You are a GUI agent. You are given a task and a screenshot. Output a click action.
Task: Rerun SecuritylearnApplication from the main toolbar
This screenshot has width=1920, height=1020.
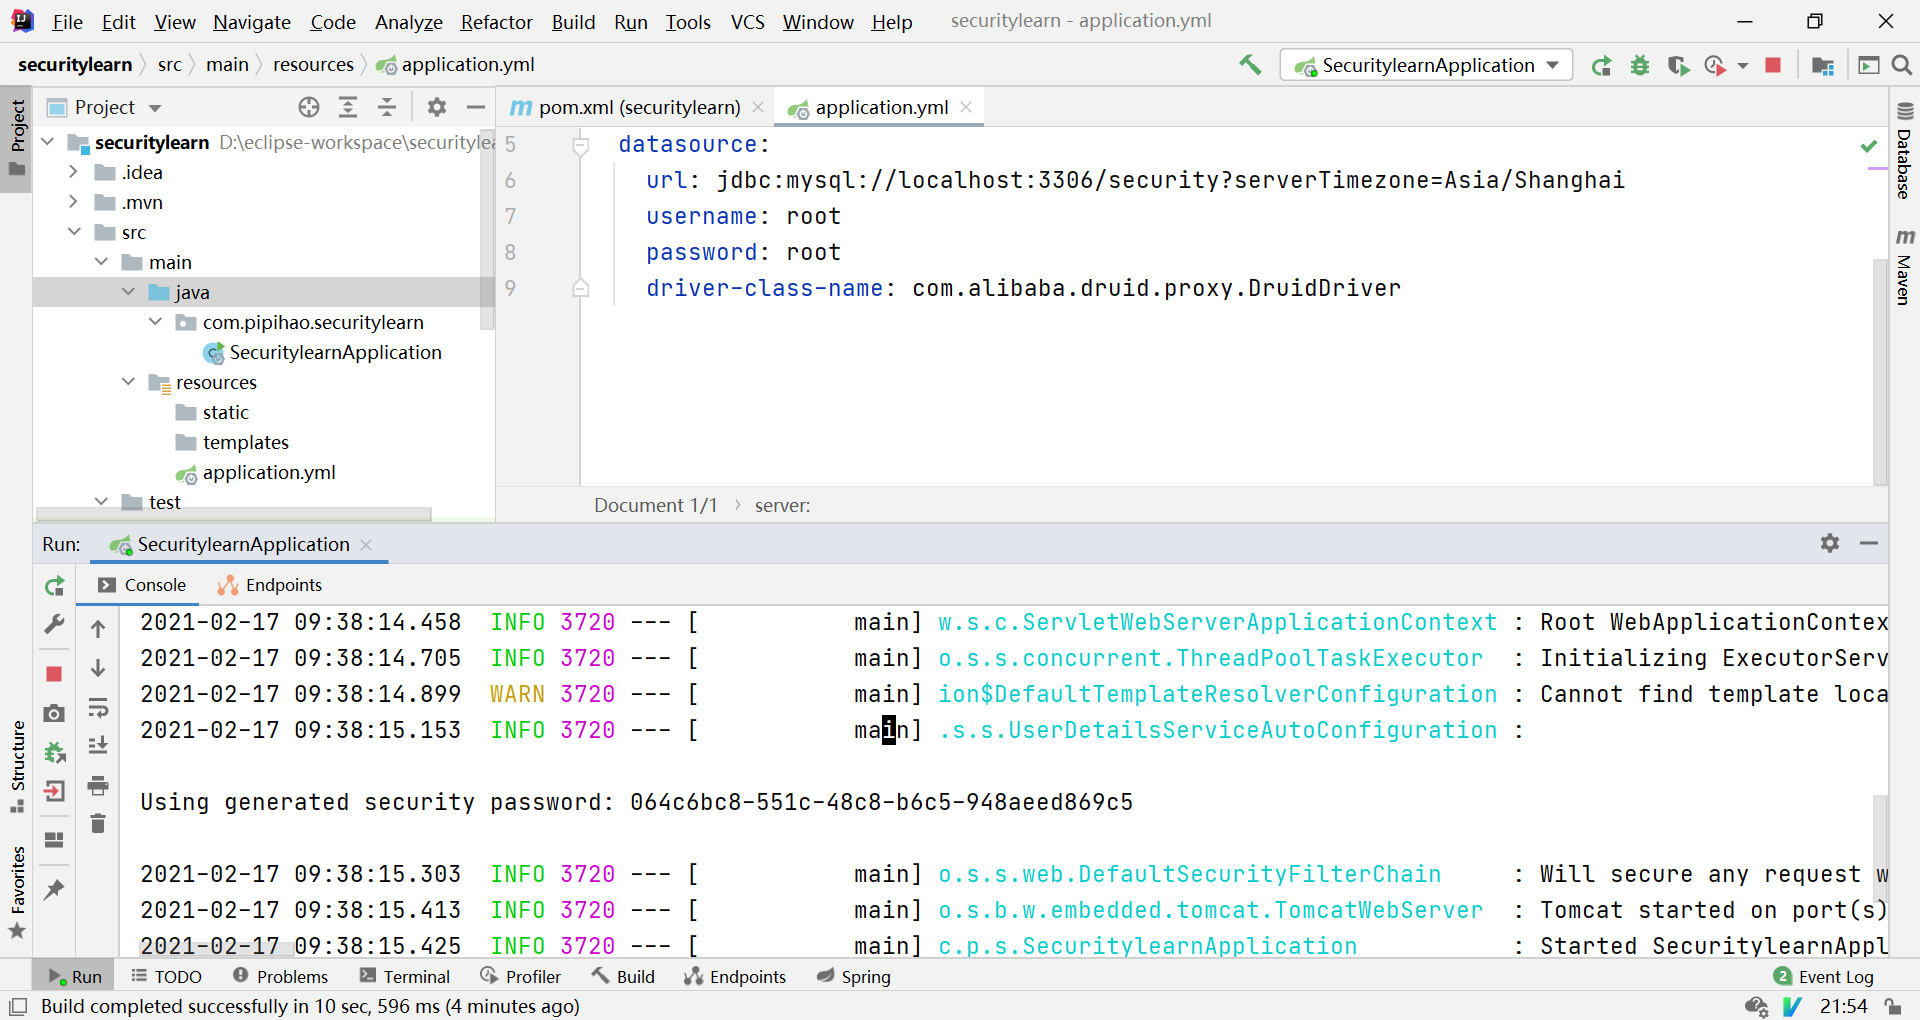pyautogui.click(x=1601, y=66)
